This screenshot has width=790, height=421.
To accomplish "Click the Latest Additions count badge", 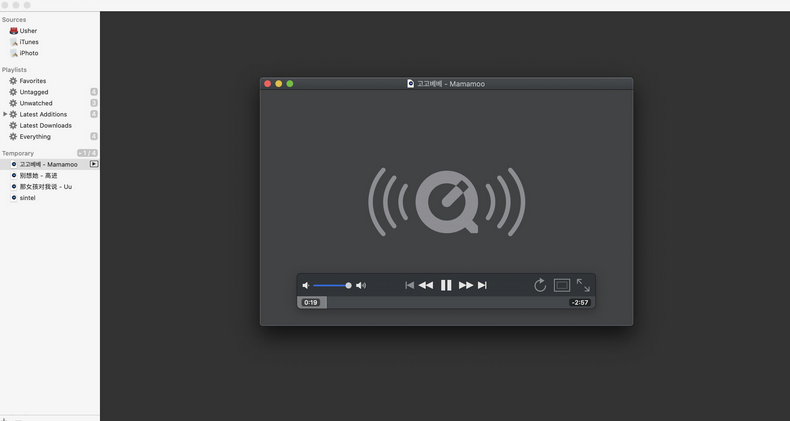I will [x=94, y=114].
